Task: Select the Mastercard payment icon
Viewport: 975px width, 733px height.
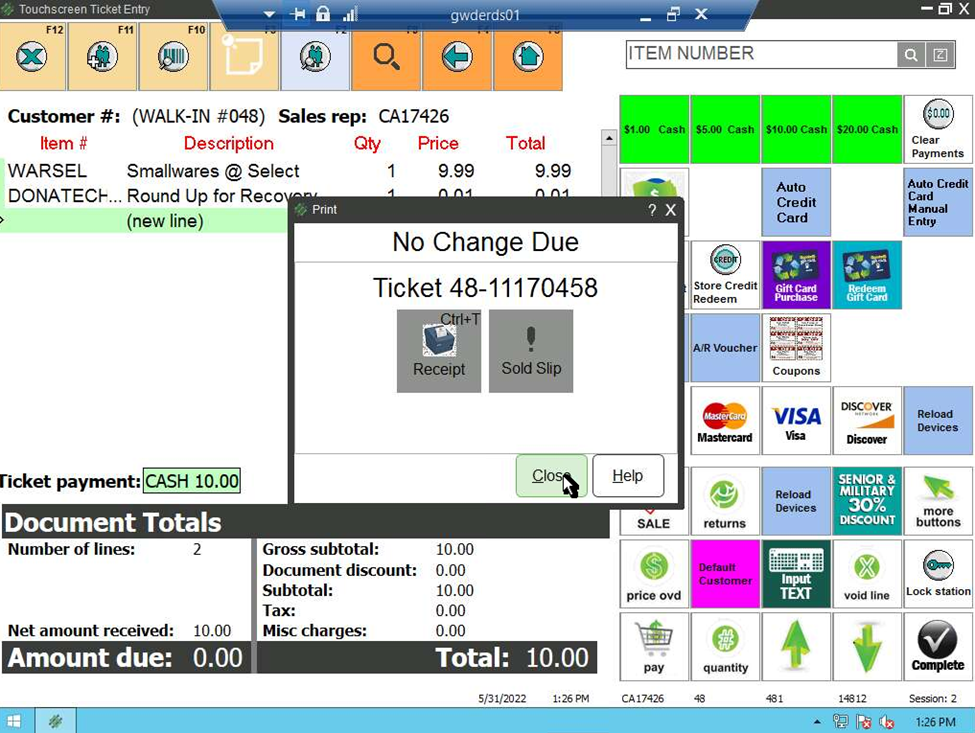Action: pyautogui.click(x=724, y=420)
